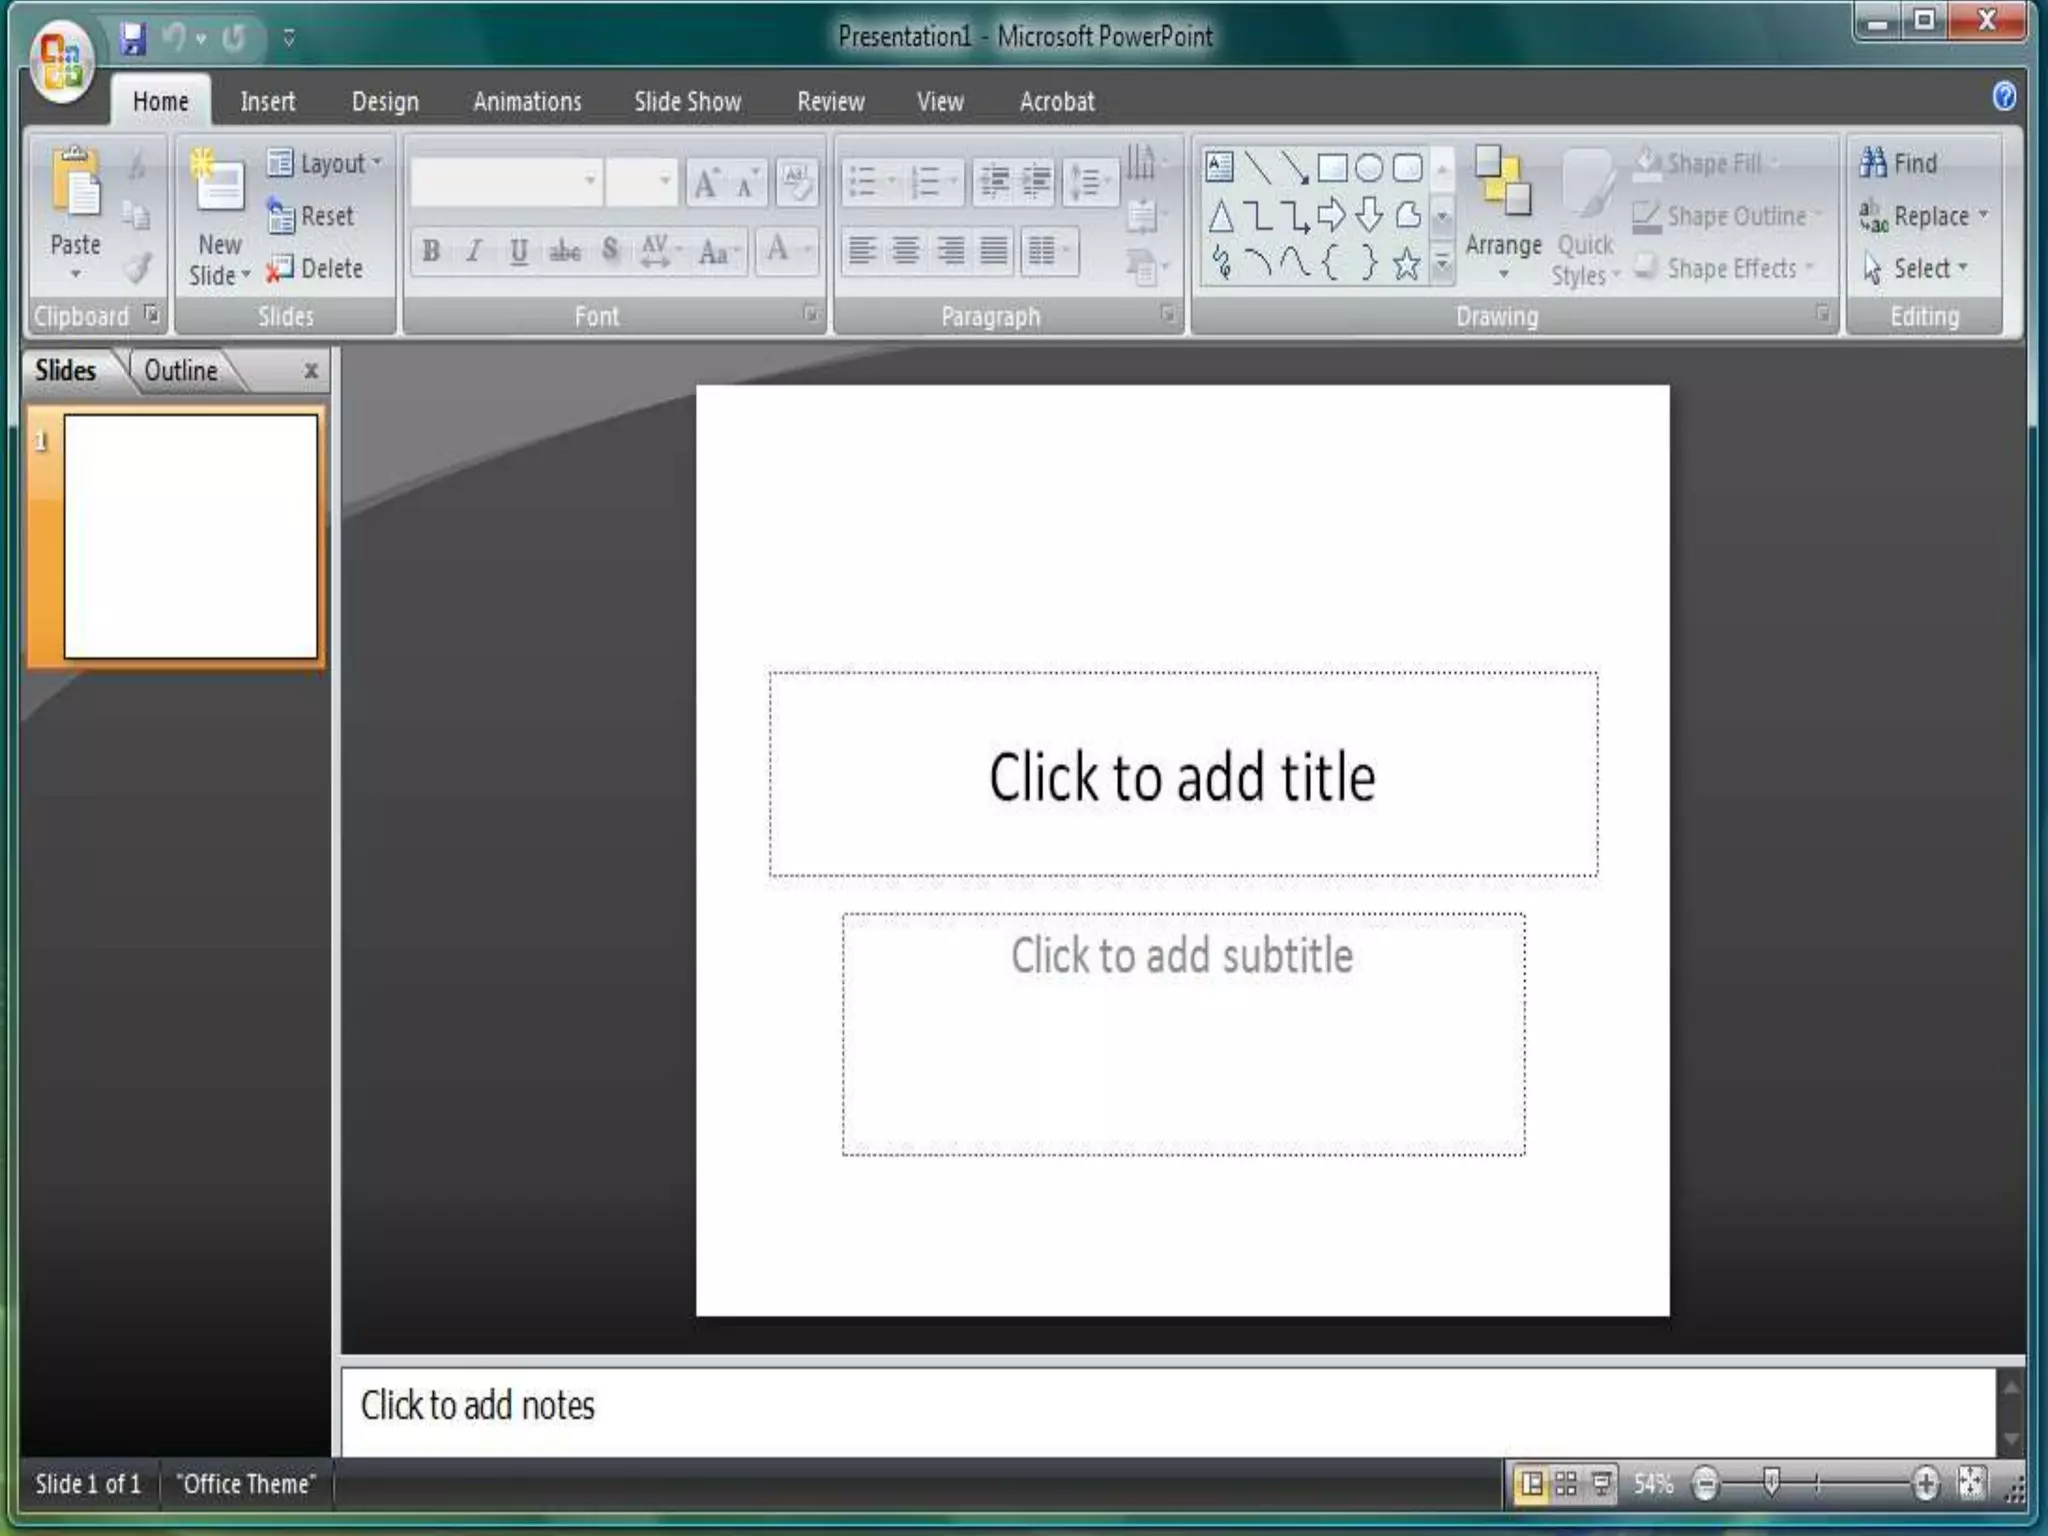Toggle center text alignment
The height and width of the screenshot is (1536, 2048).
tap(905, 250)
